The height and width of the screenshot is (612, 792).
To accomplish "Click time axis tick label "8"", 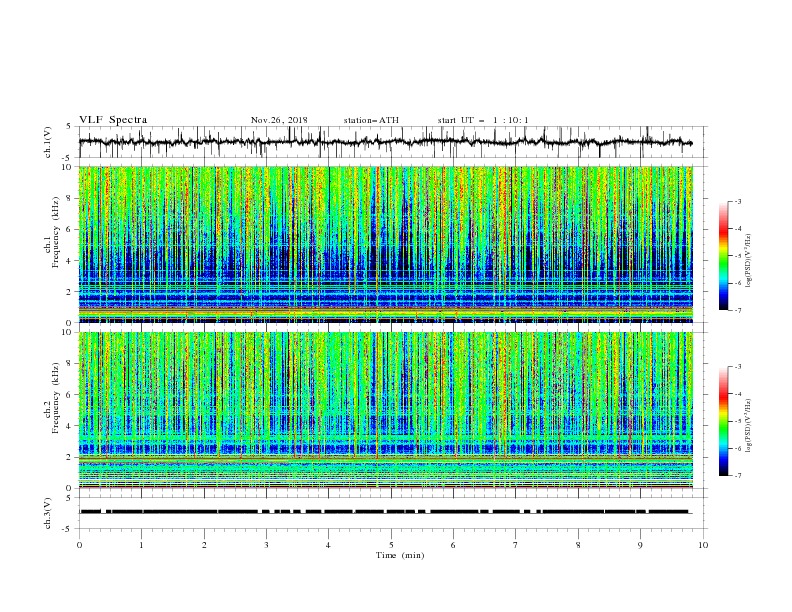I will click(x=578, y=545).
